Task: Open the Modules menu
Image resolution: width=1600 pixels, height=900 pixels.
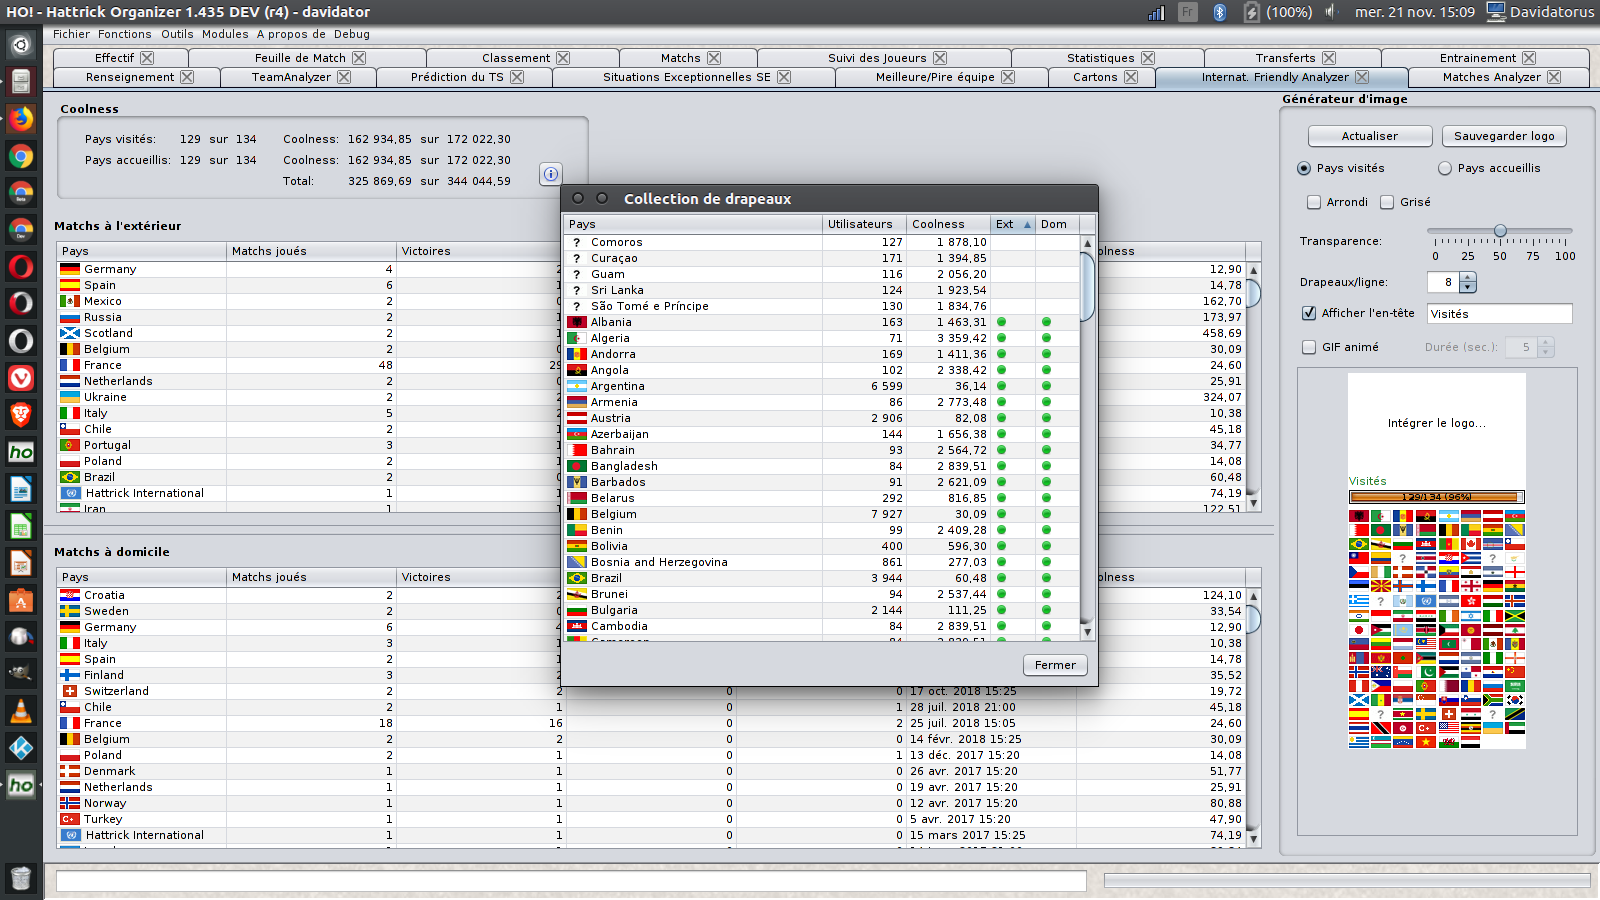Action: [224, 33]
